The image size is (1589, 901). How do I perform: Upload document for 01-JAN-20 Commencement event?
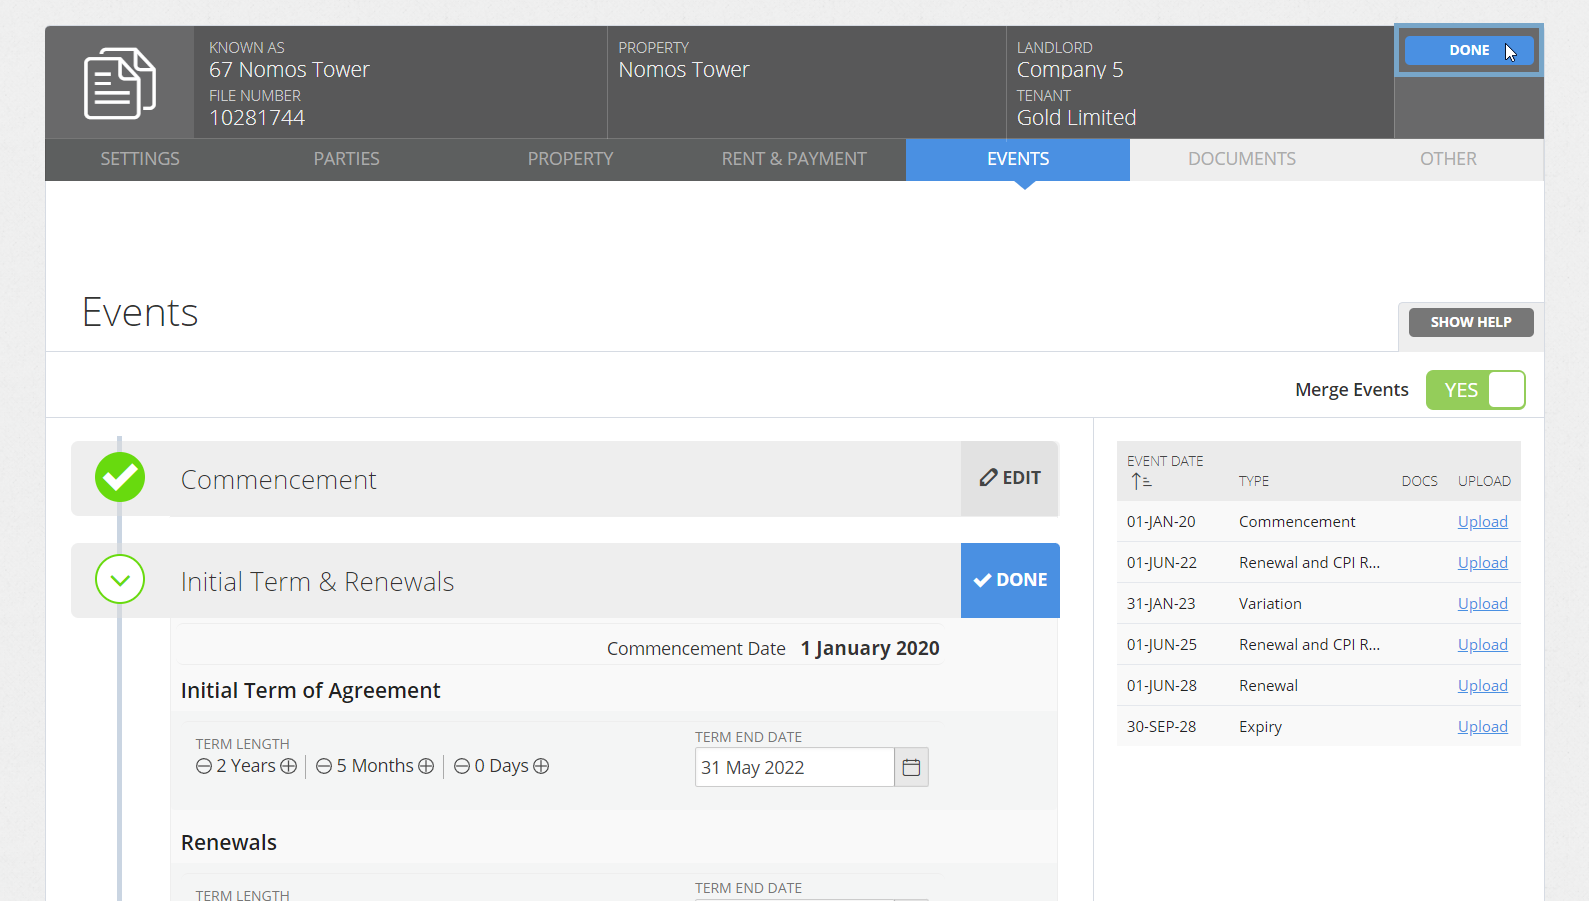click(1482, 522)
